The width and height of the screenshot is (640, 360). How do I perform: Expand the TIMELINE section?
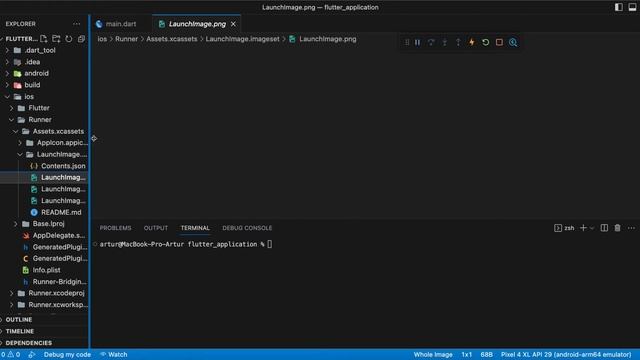coord(44,331)
